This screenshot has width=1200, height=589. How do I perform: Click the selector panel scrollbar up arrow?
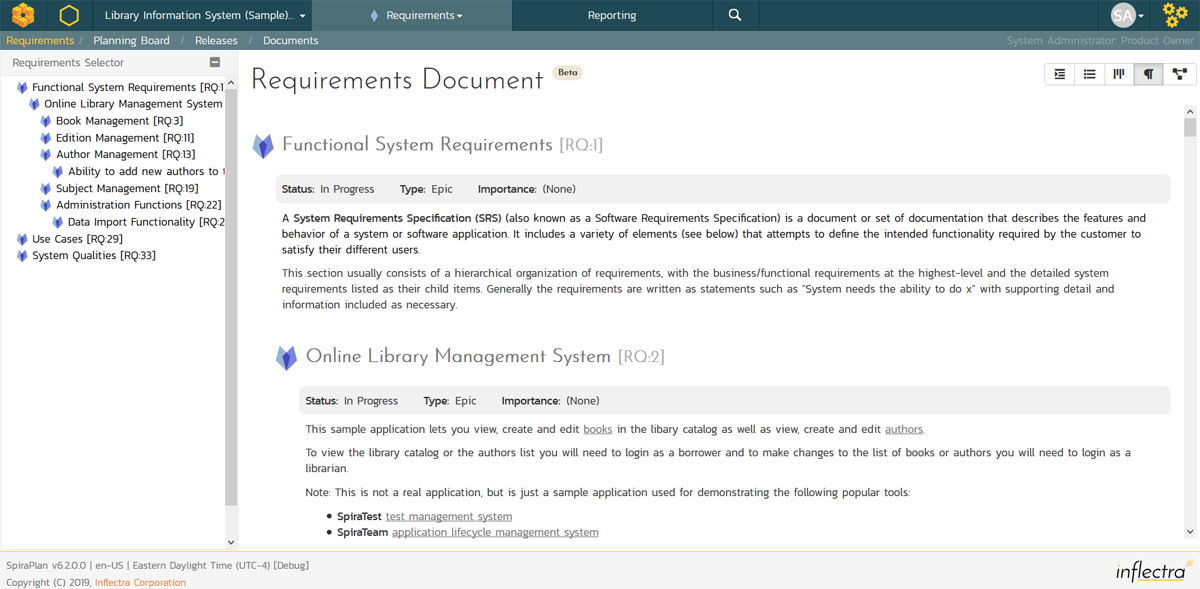click(231, 84)
